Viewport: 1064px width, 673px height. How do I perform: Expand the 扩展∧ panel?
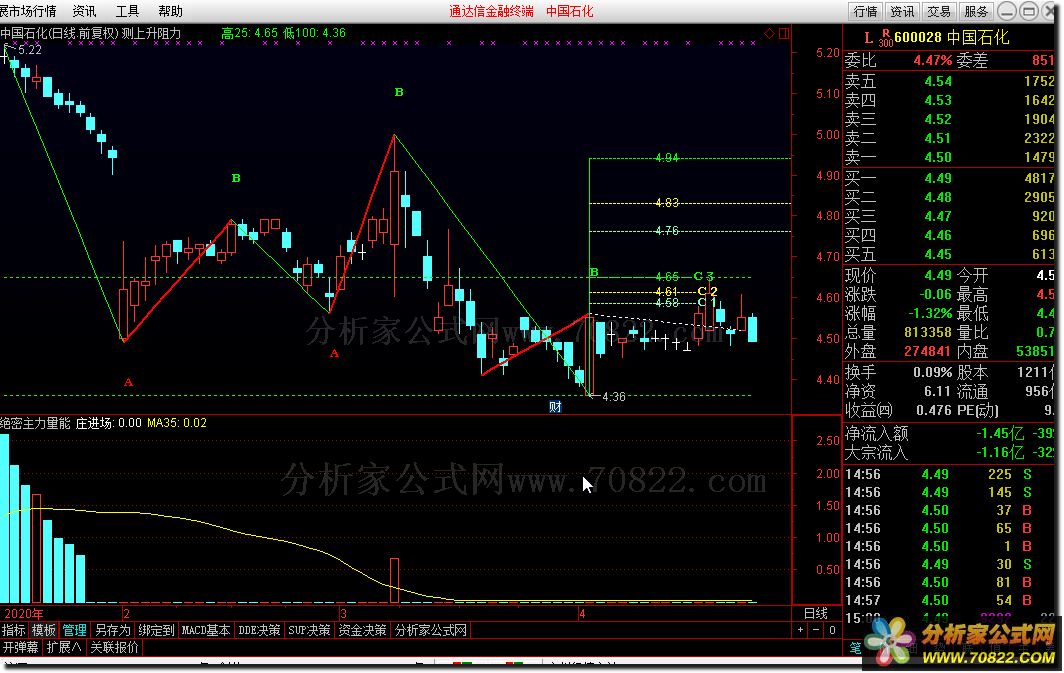(x=64, y=647)
